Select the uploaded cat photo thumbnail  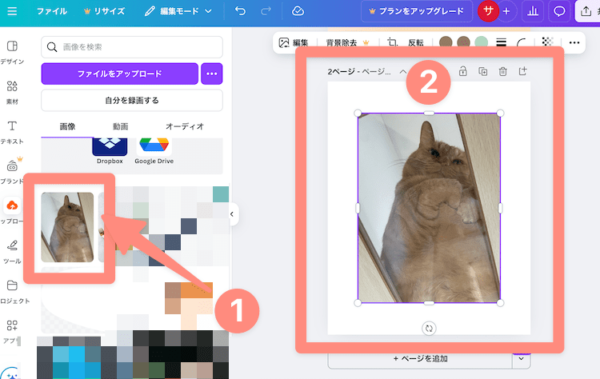(67, 227)
